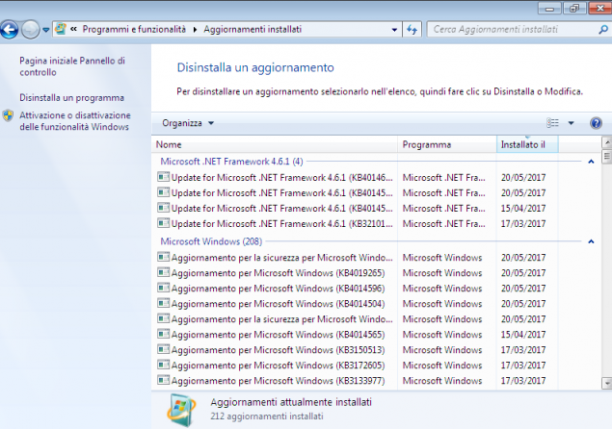Open Pagina iniziale Pannello di controllo
Viewport: 612px width, 429px height.
72,66
